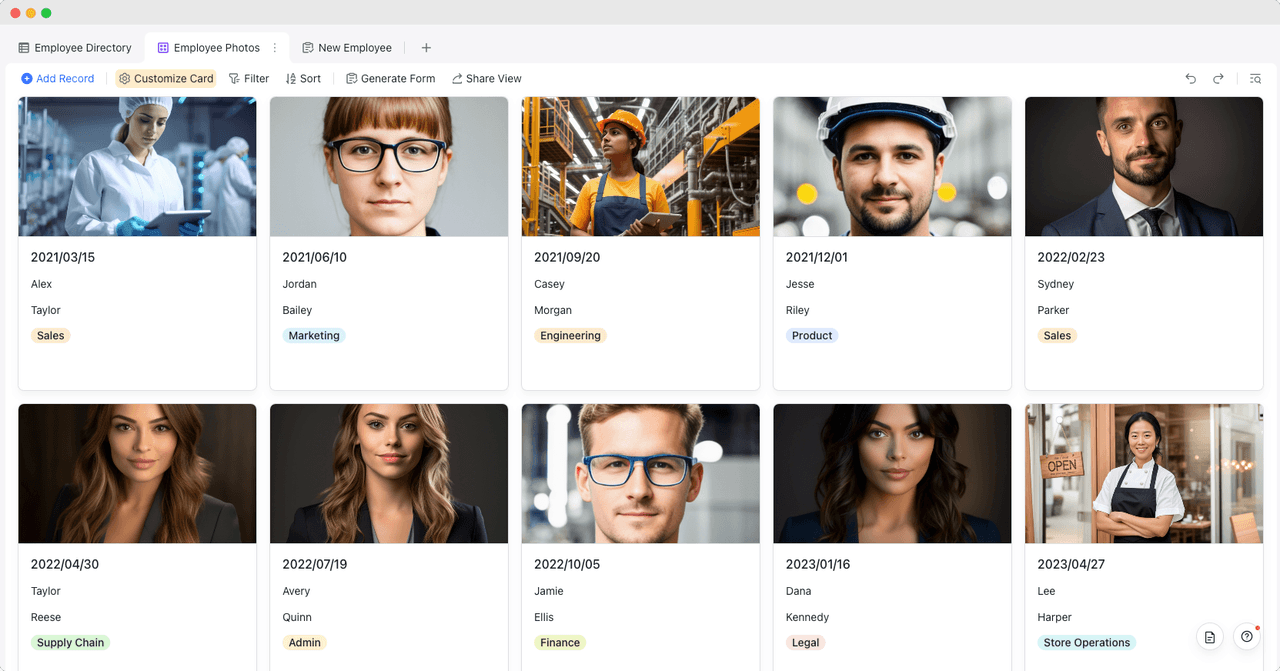This screenshot has width=1280, height=671.
Task: Create a new view with the plus button
Action: pyautogui.click(x=426, y=47)
